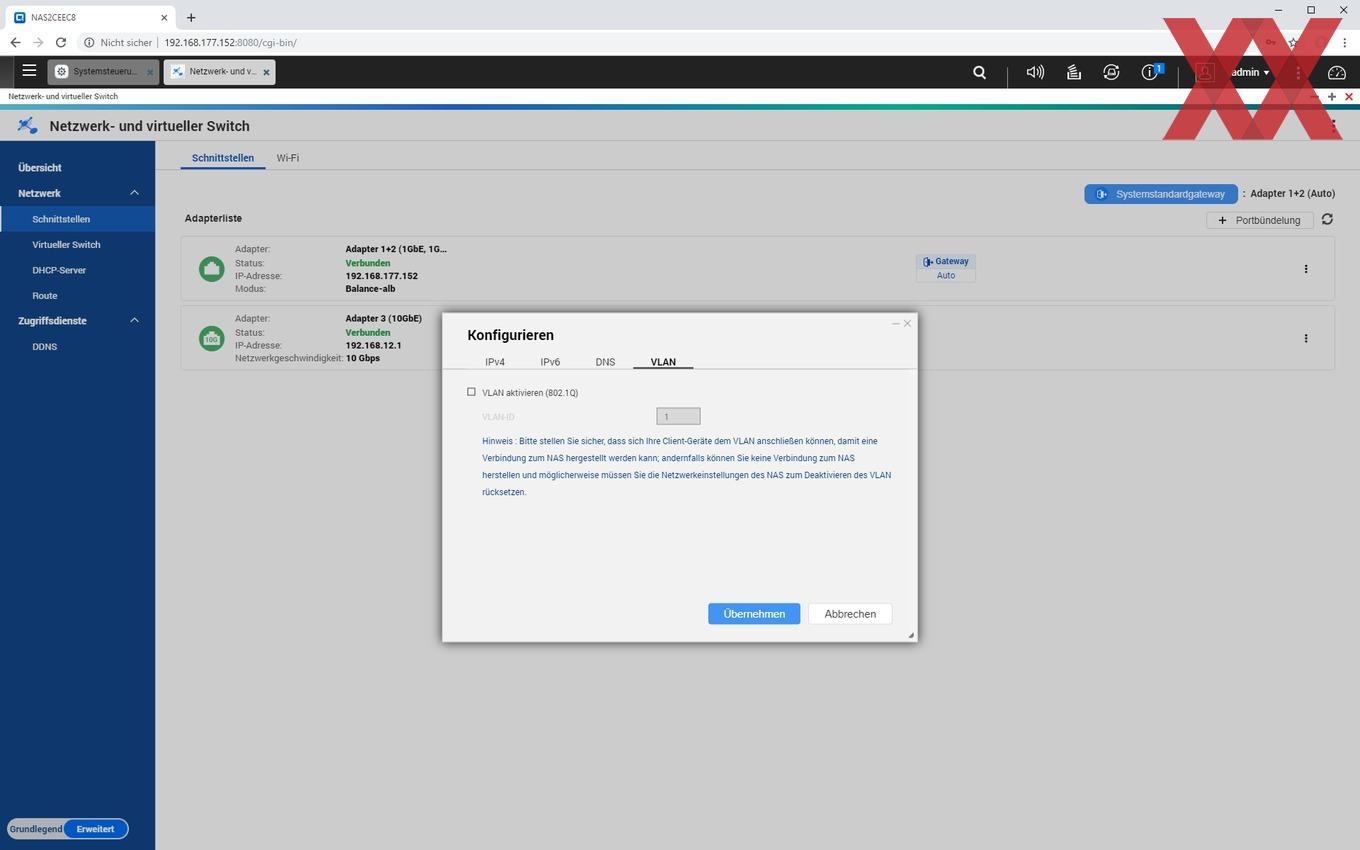The height and width of the screenshot is (850, 1360).
Task: Click the Abbrechen button
Action: pos(850,614)
